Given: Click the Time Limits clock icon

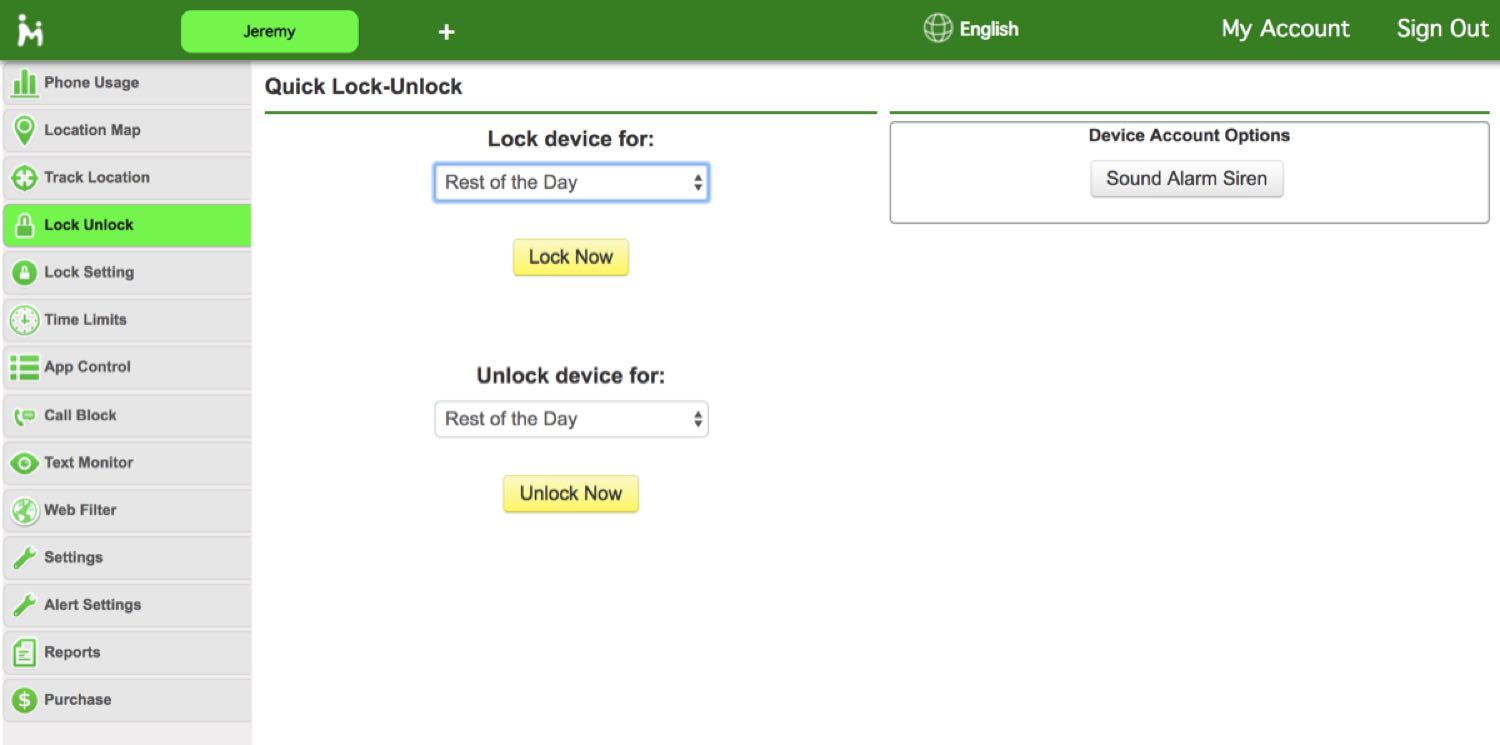Looking at the screenshot, I should [24, 320].
